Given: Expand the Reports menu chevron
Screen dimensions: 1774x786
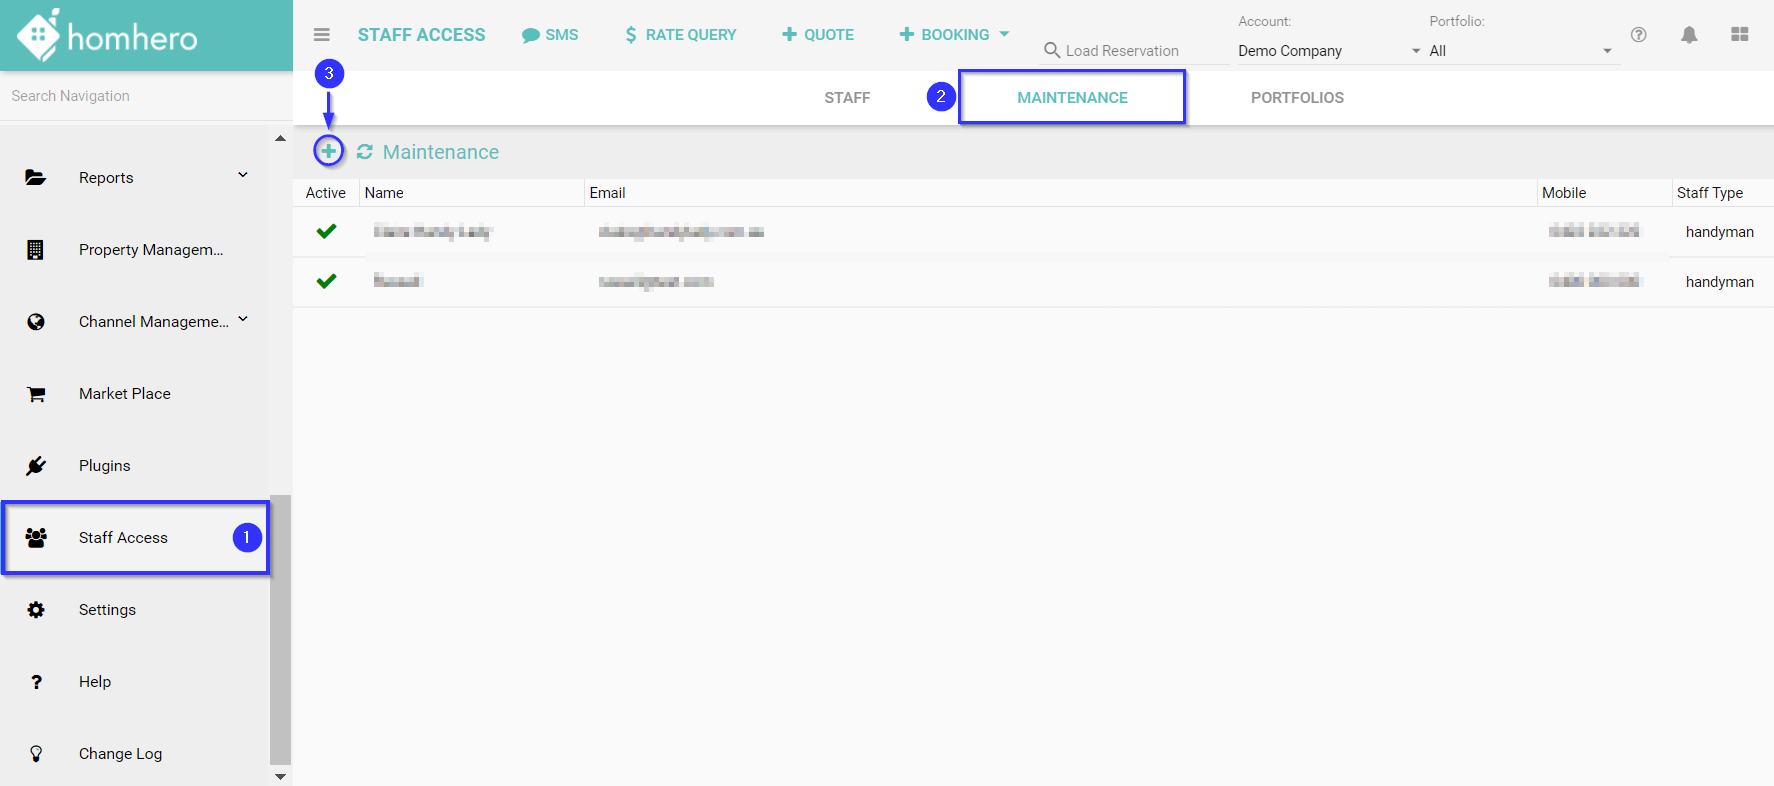Looking at the screenshot, I should coord(242,176).
